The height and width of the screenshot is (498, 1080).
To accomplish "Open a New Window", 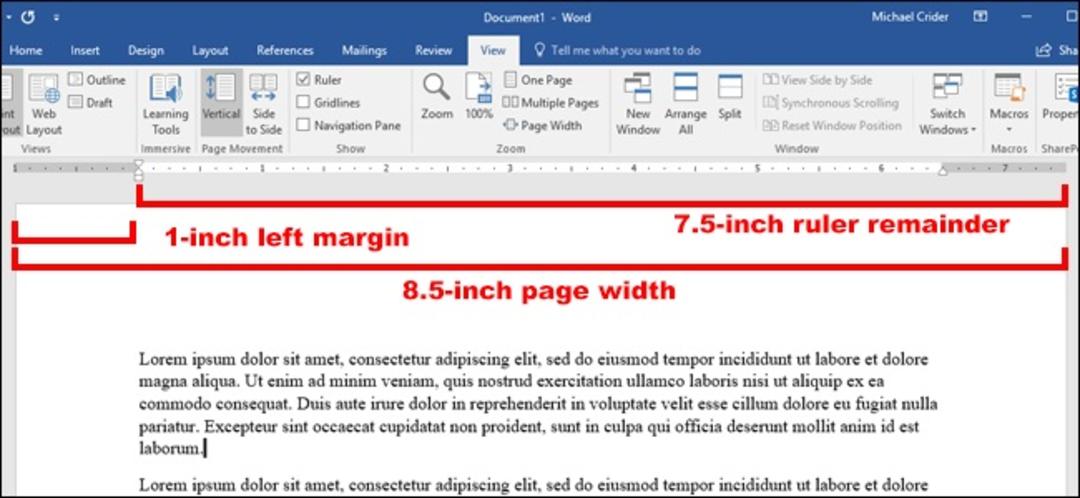I will coord(638,103).
